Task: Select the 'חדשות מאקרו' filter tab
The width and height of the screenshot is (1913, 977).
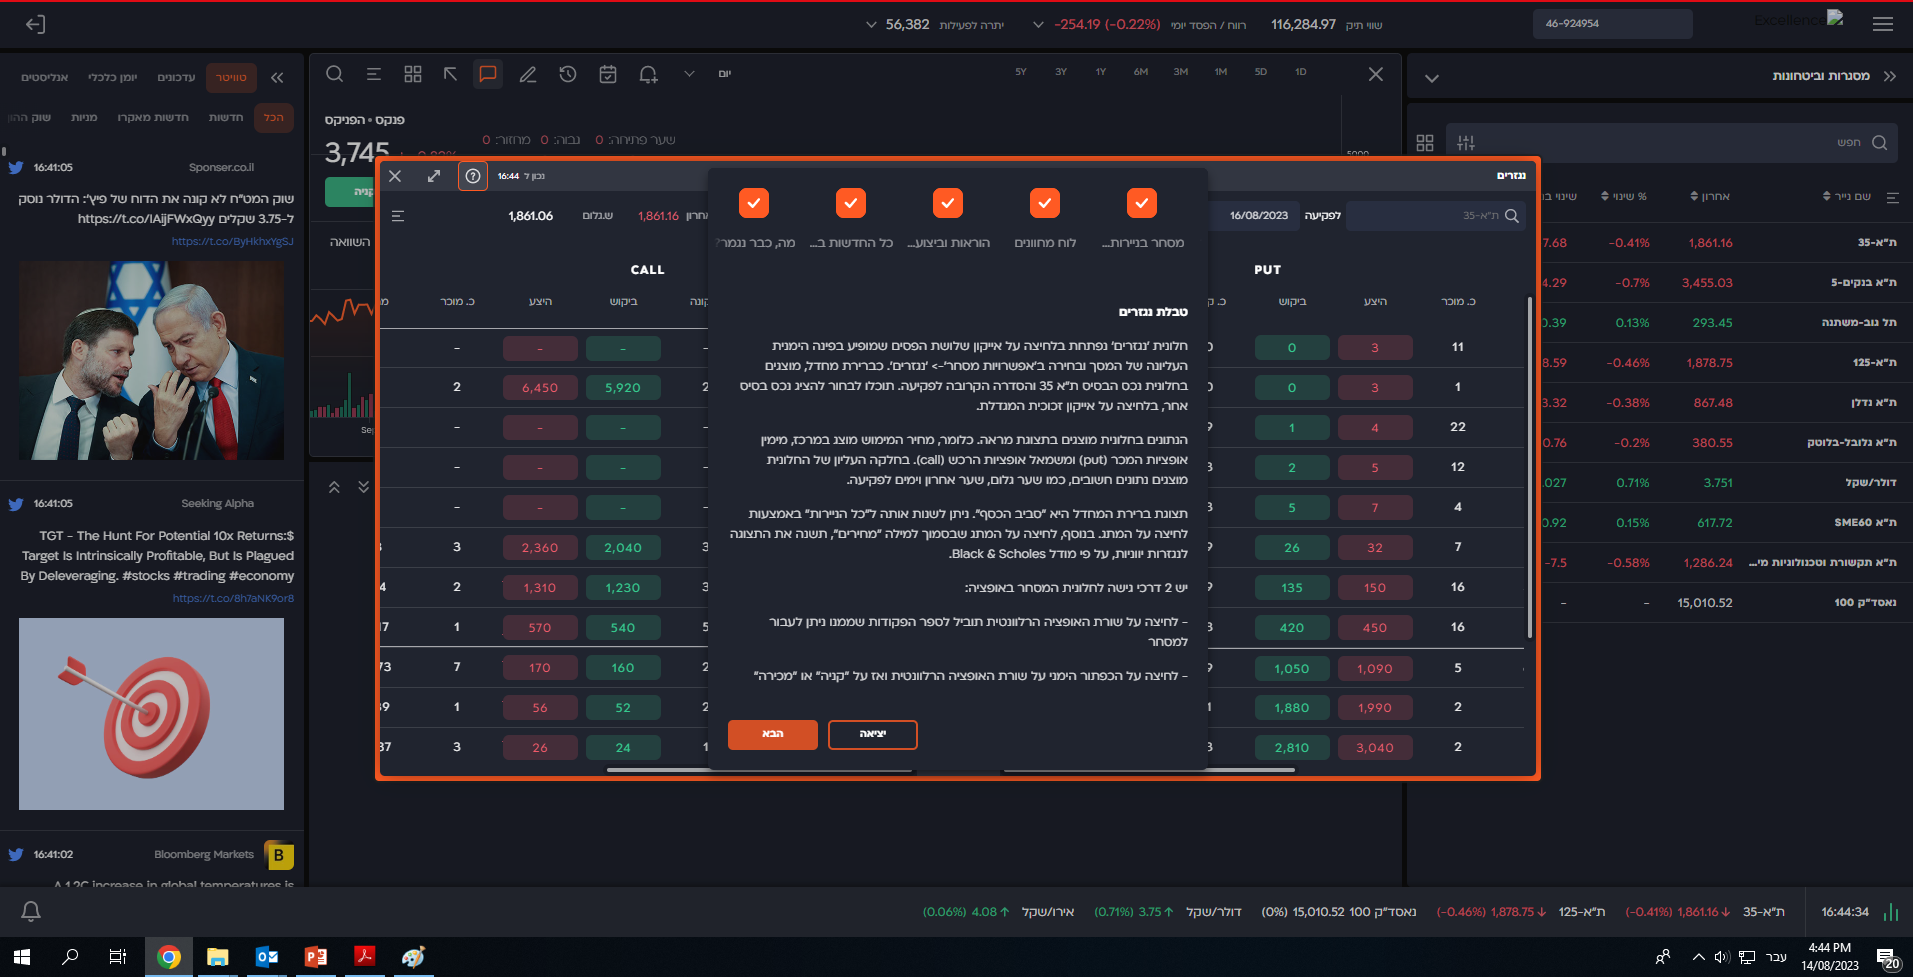Action: (x=153, y=118)
